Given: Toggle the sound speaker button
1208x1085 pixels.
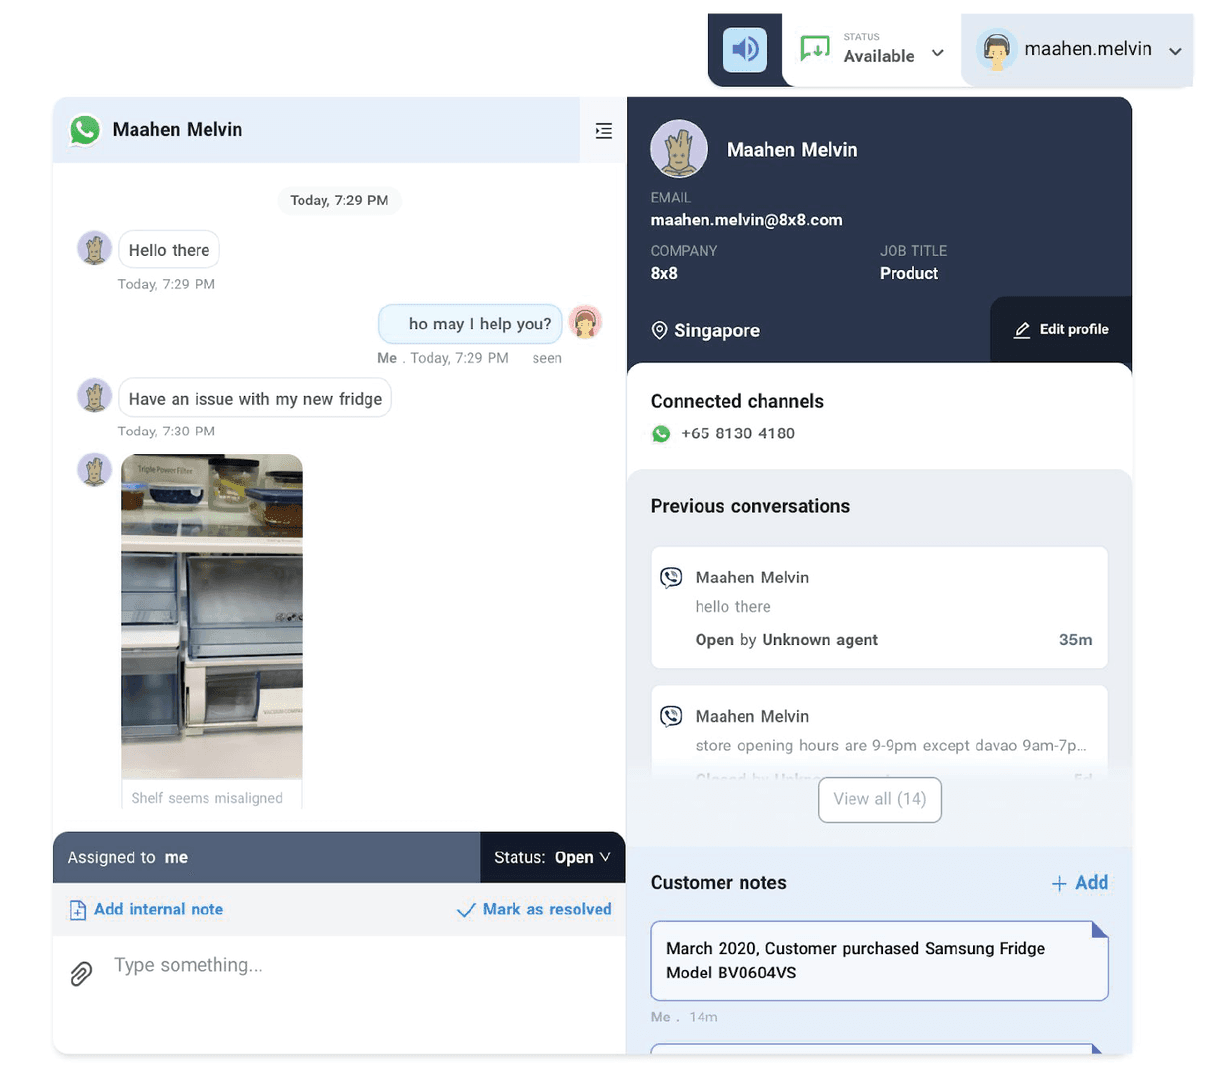Looking at the screenshot, I should coord(744,49).
